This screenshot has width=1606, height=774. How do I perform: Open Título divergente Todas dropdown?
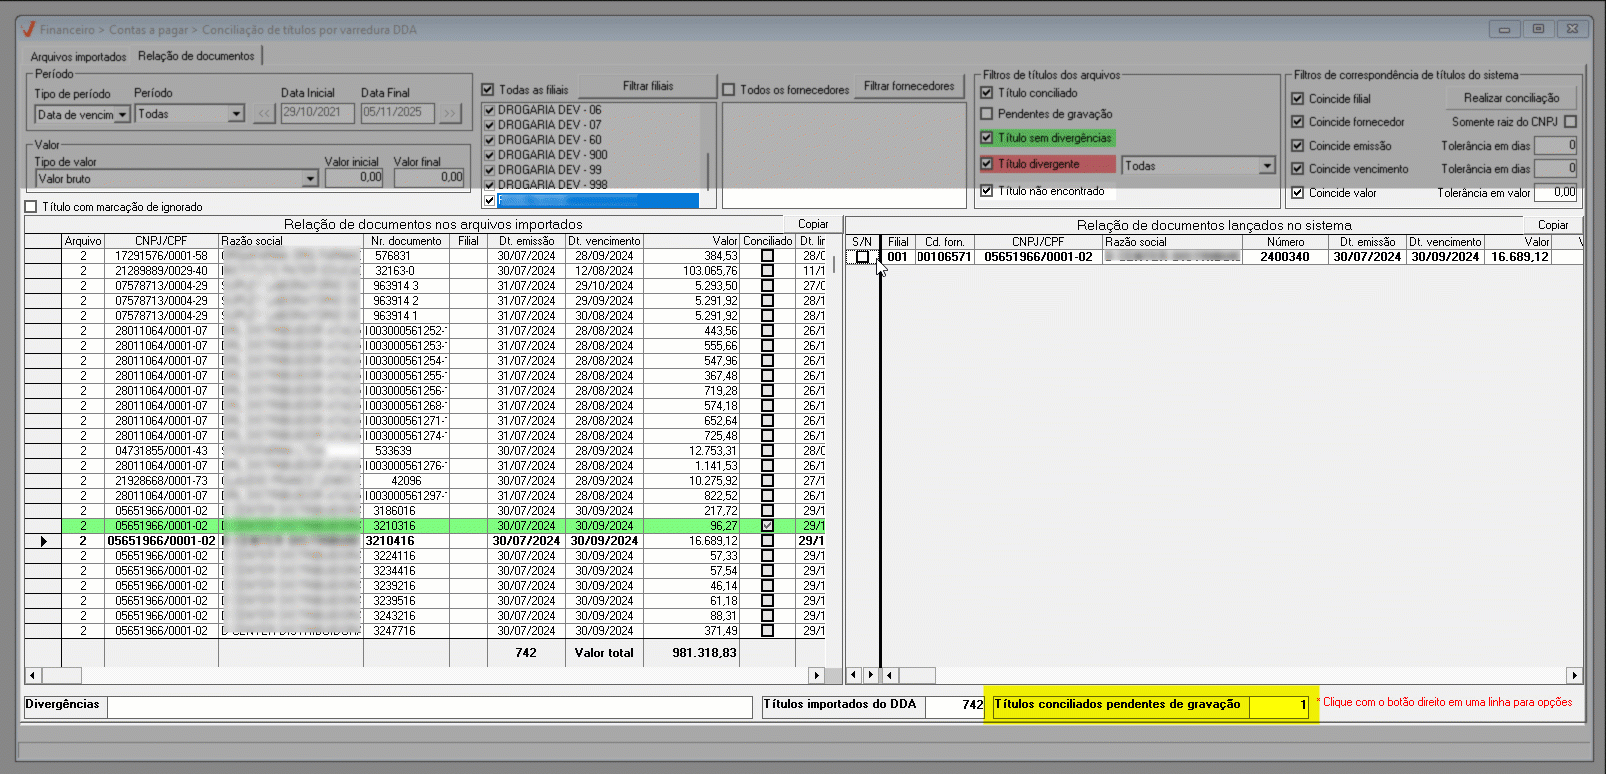[1267, 166]
